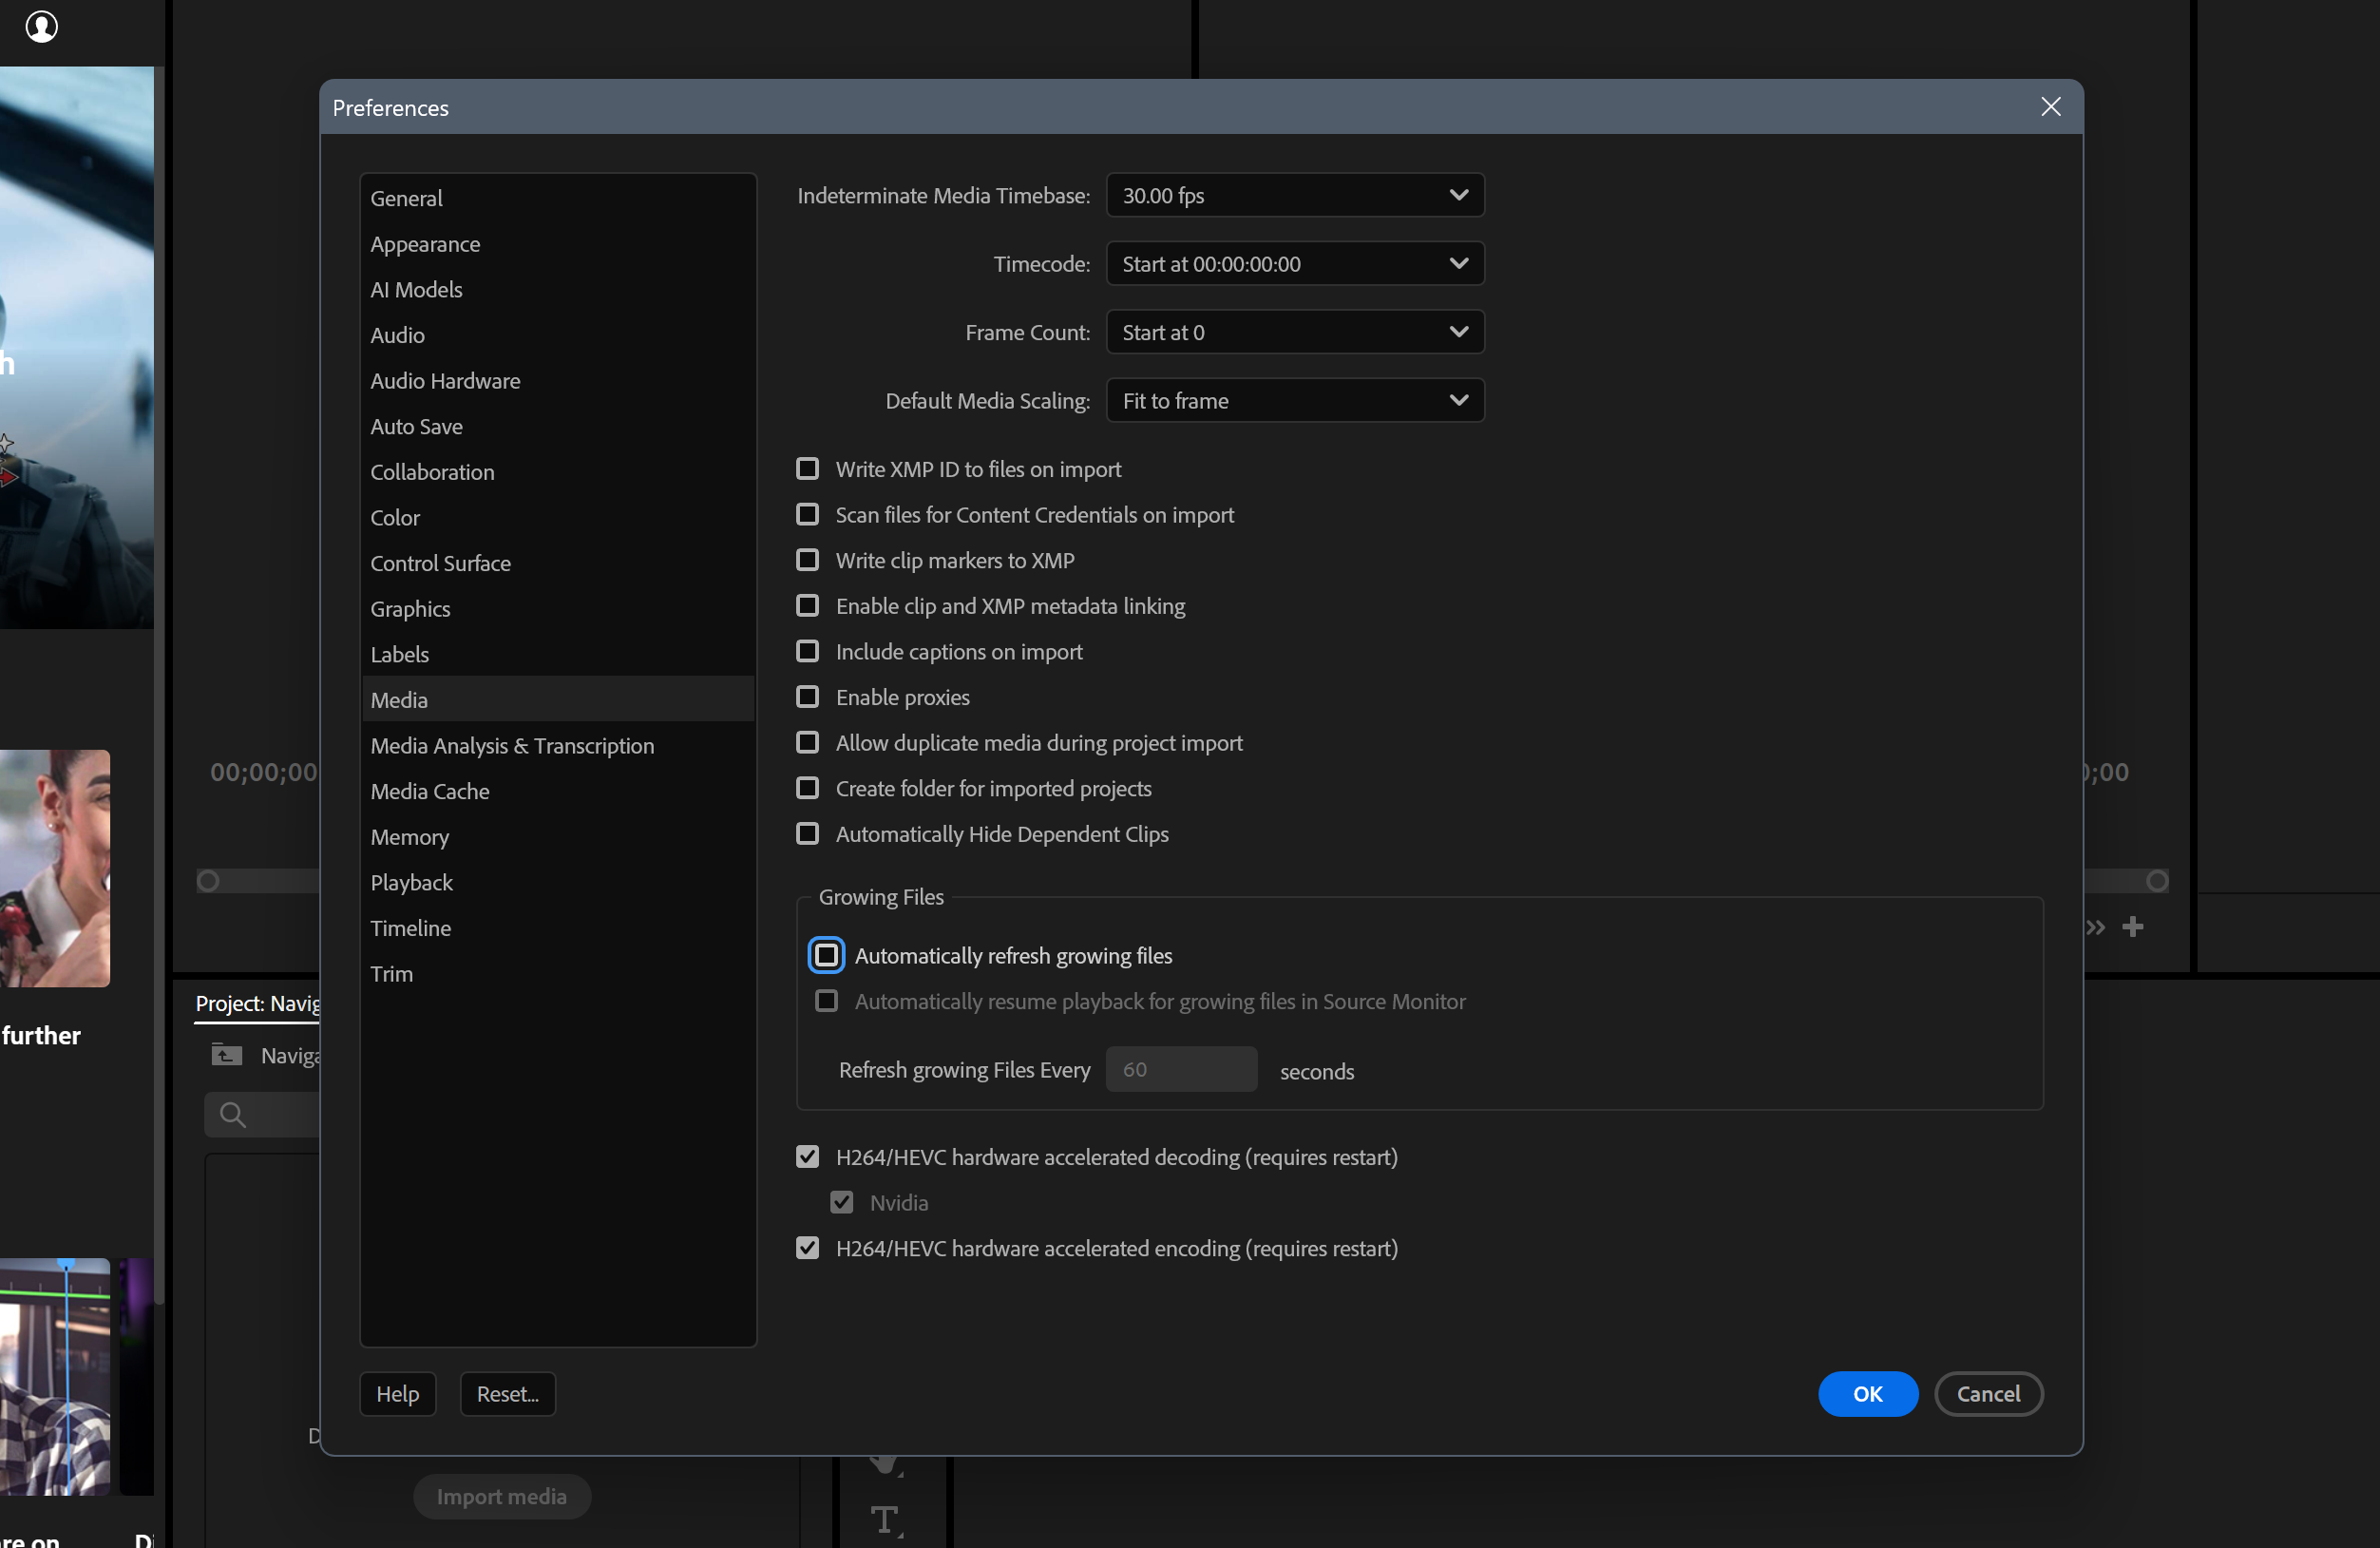Select General preferences category
Viewport: 2380px width, 1548px height.
coord(558,198)
